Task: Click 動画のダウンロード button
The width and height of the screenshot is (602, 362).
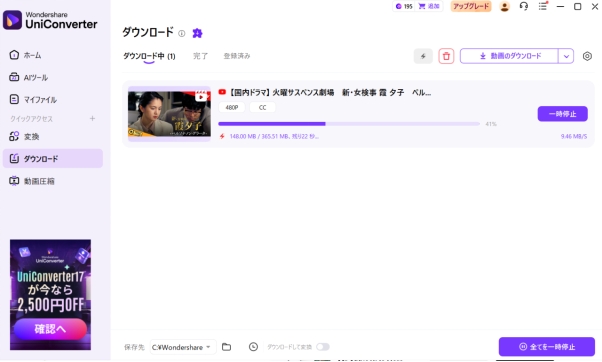Action: (x=509, y=56)
